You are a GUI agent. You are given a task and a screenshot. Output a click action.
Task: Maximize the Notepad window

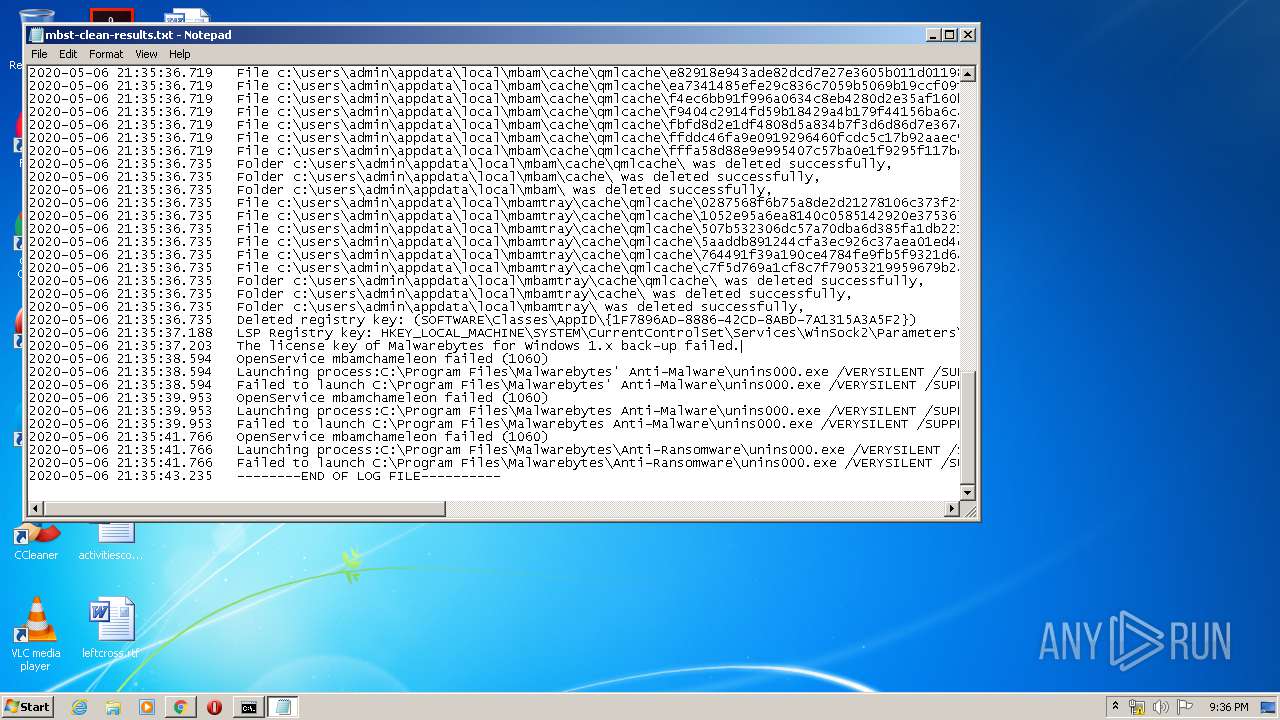click(x=950, y=34)
